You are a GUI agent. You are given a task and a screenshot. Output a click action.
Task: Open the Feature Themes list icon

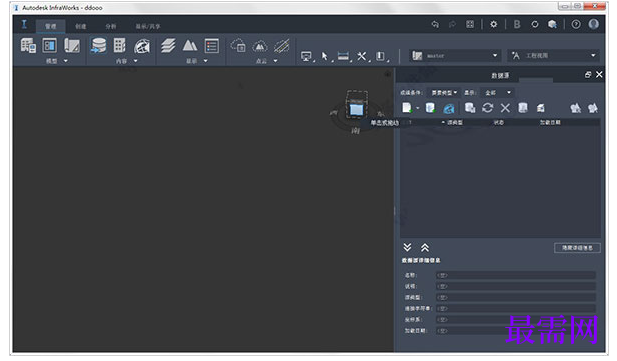(212, 46)
